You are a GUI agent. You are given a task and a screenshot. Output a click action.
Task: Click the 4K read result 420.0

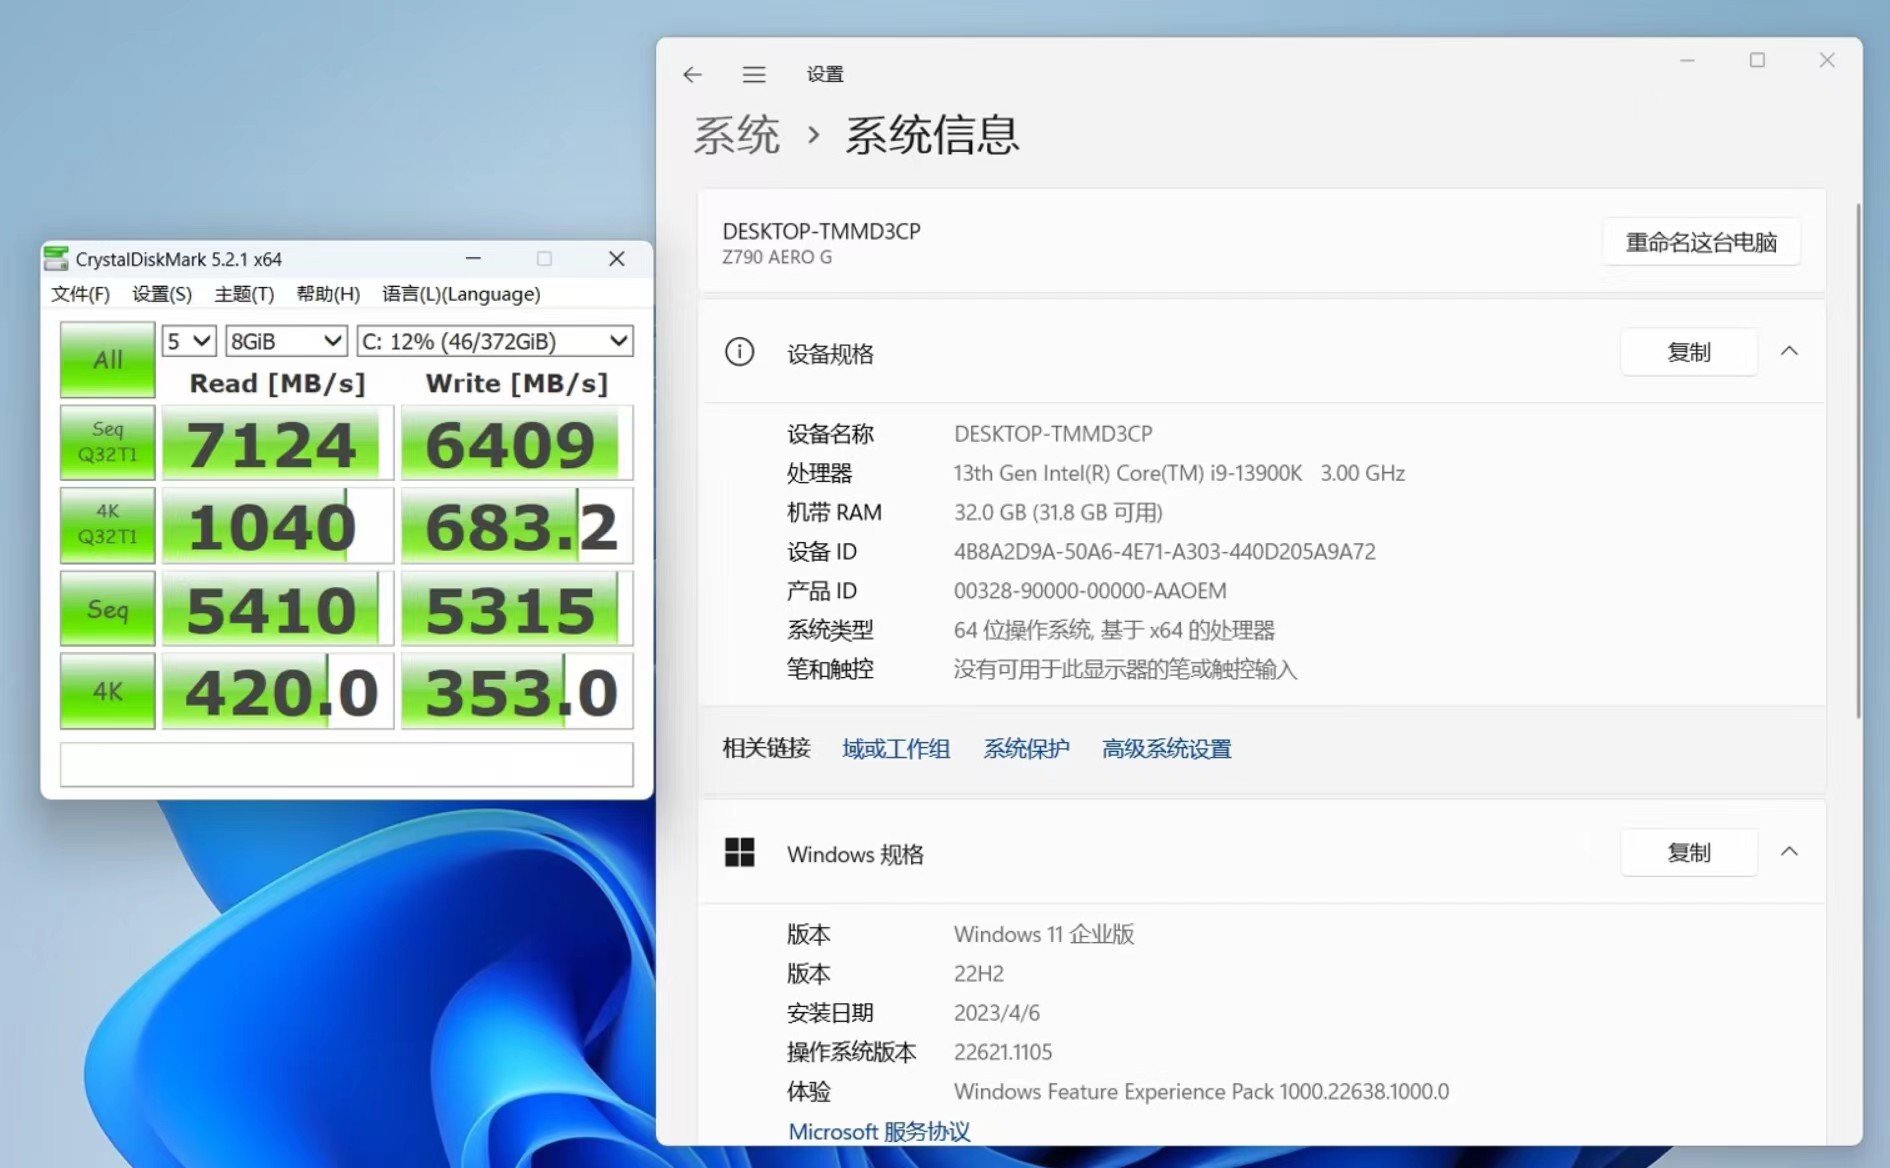(277, 692)
